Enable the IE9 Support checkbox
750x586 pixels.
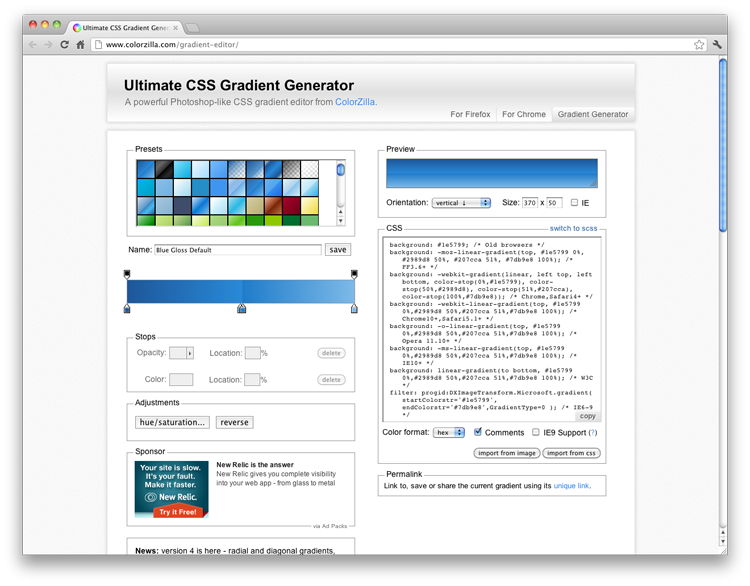536,432
